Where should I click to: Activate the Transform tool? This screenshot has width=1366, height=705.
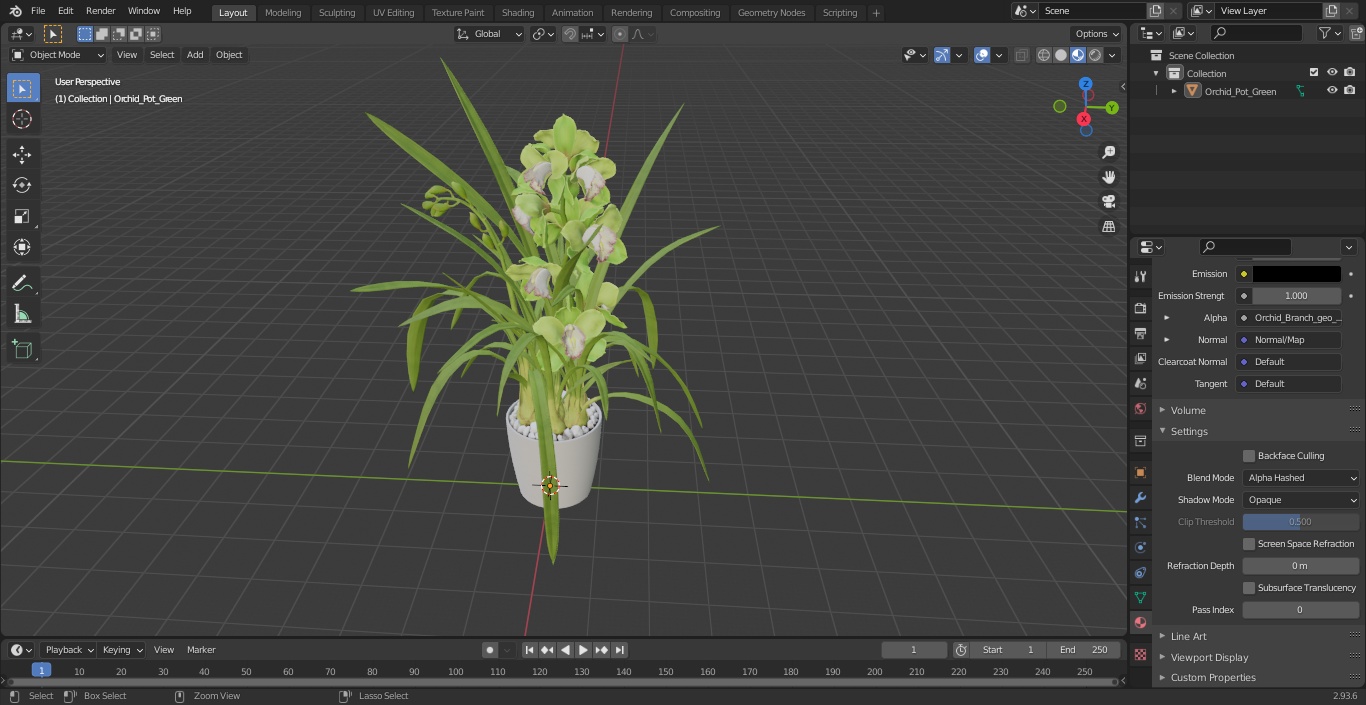coord(22,247)
